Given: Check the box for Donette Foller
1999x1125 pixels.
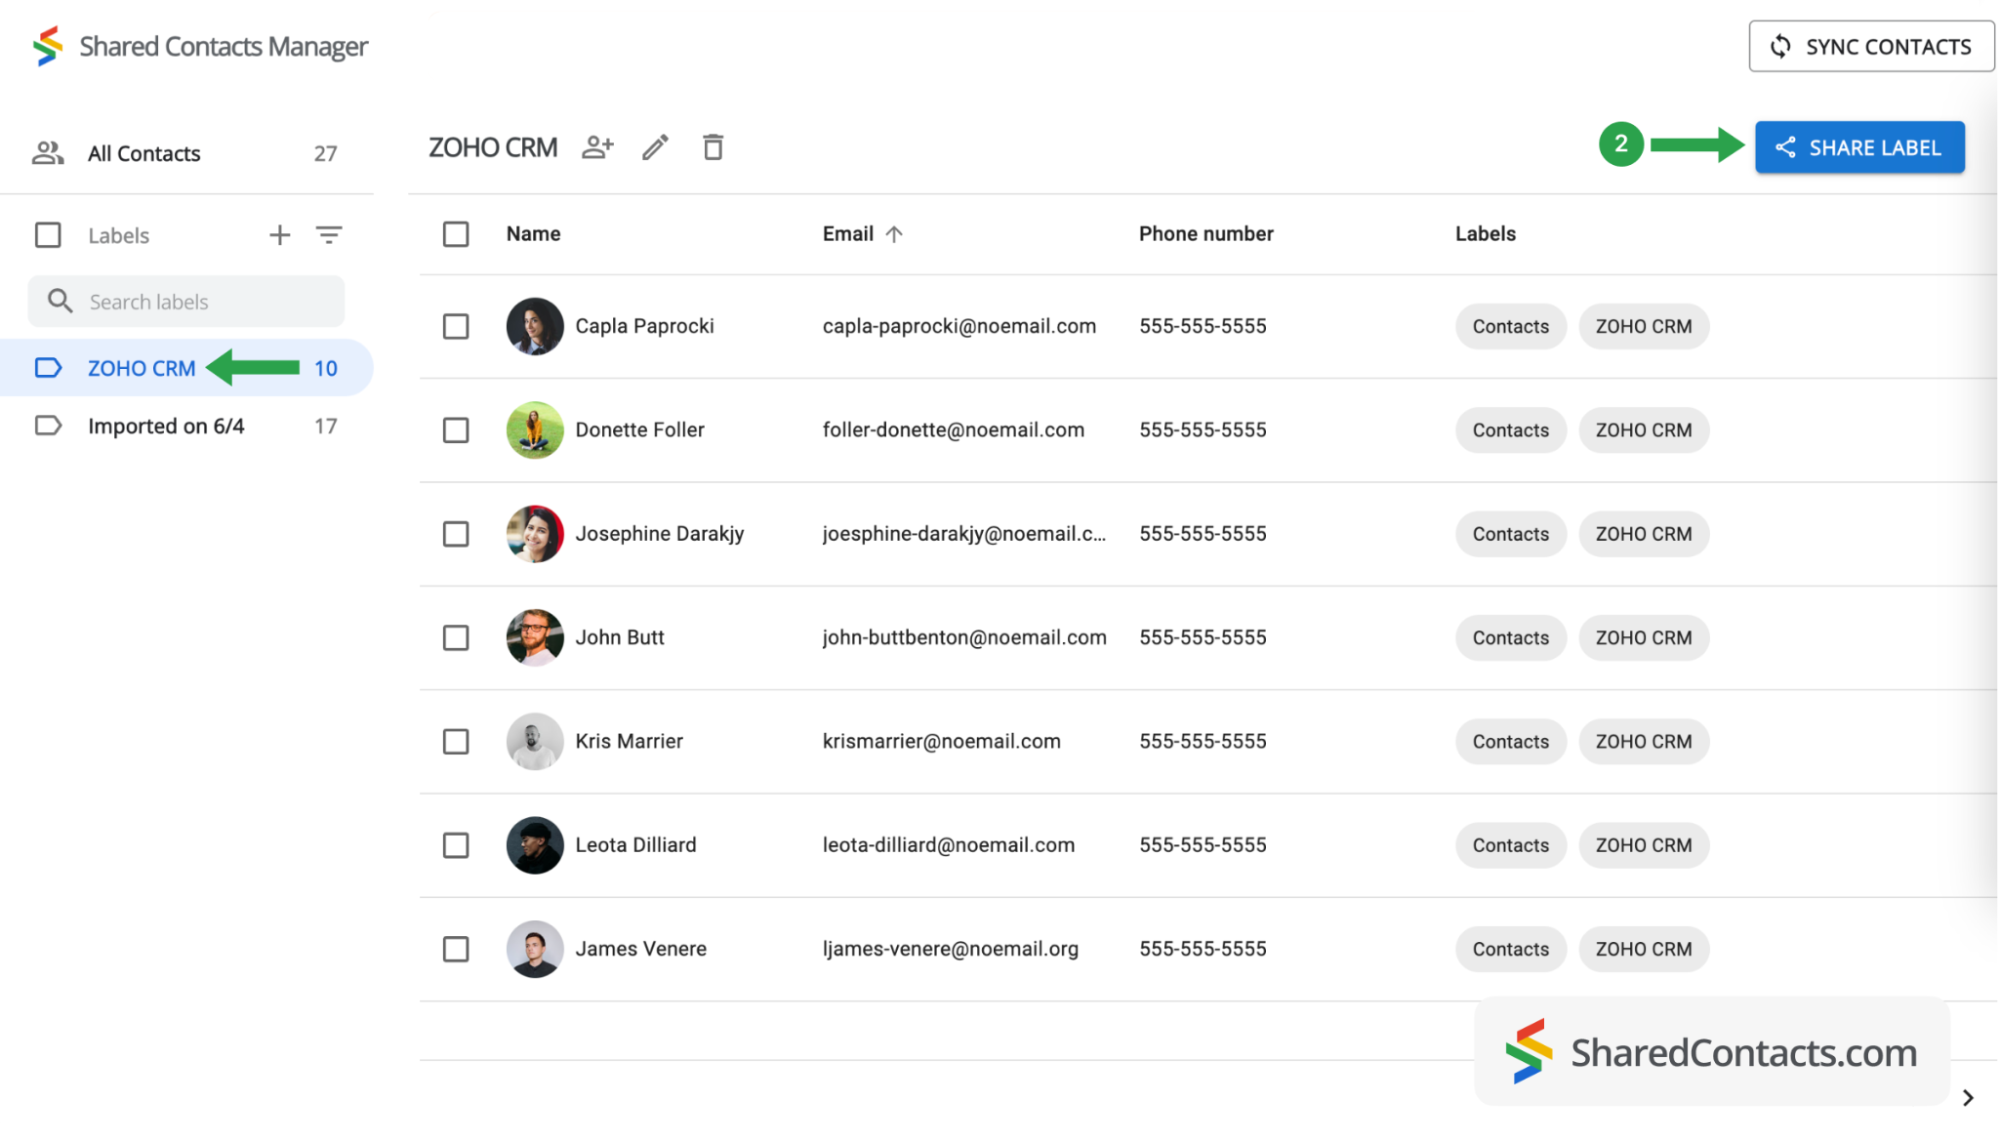Looking at the screenshot, I should point(456,430).
